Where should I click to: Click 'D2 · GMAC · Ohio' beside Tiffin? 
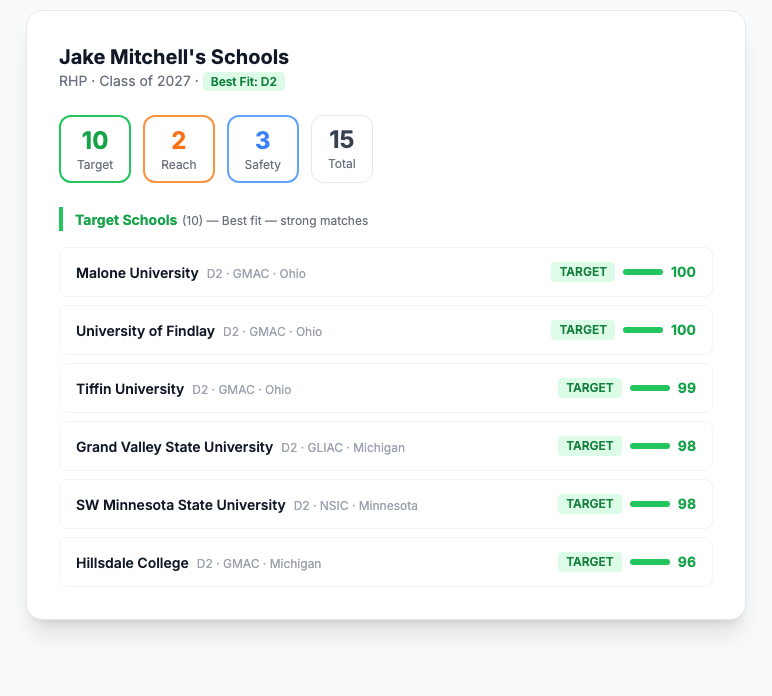coord(242,390)
